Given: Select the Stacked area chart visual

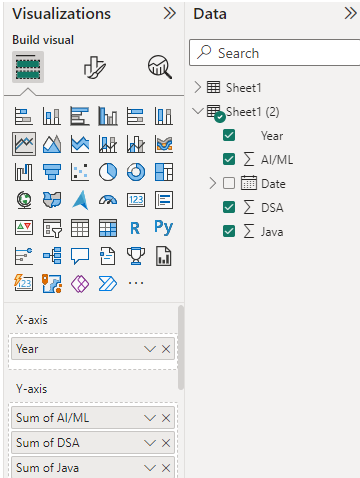Looking at the screenshot, I should (x=80, y=144).
